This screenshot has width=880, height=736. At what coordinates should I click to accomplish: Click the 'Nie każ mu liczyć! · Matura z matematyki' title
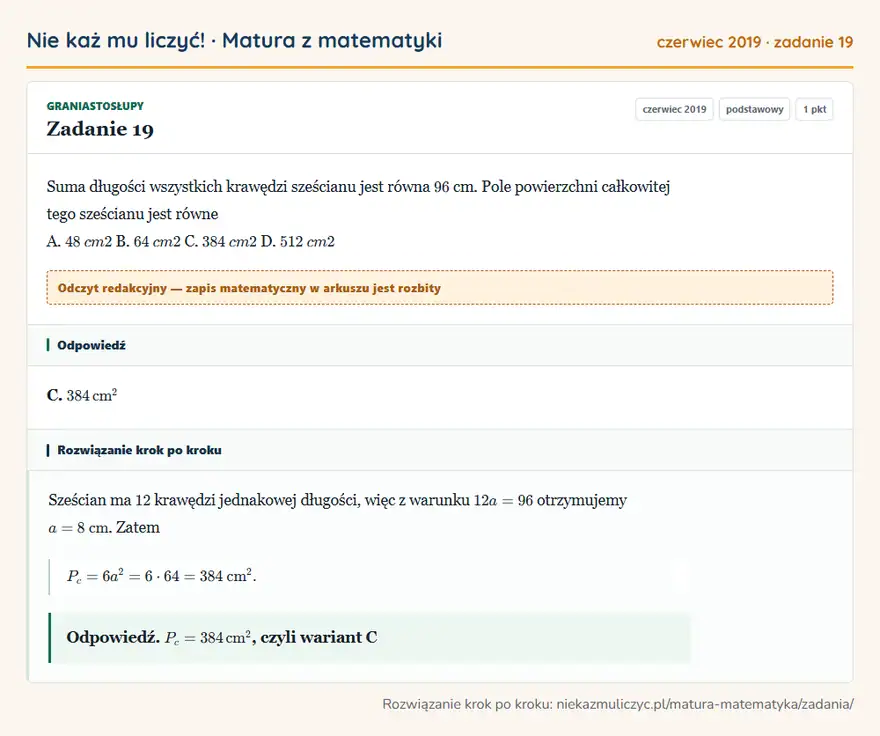[x=235, y=40]
